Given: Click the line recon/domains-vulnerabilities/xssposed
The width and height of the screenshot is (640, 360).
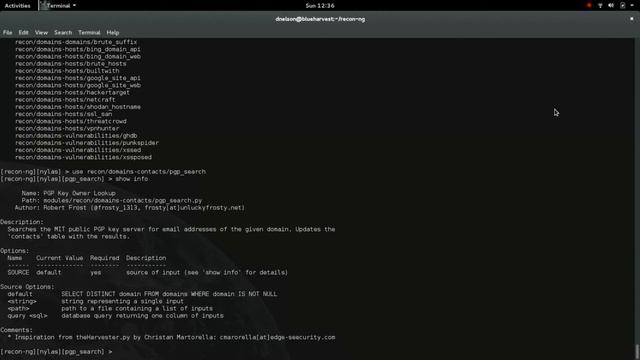Looking at the screenshot, I should [x=83, y=157].
